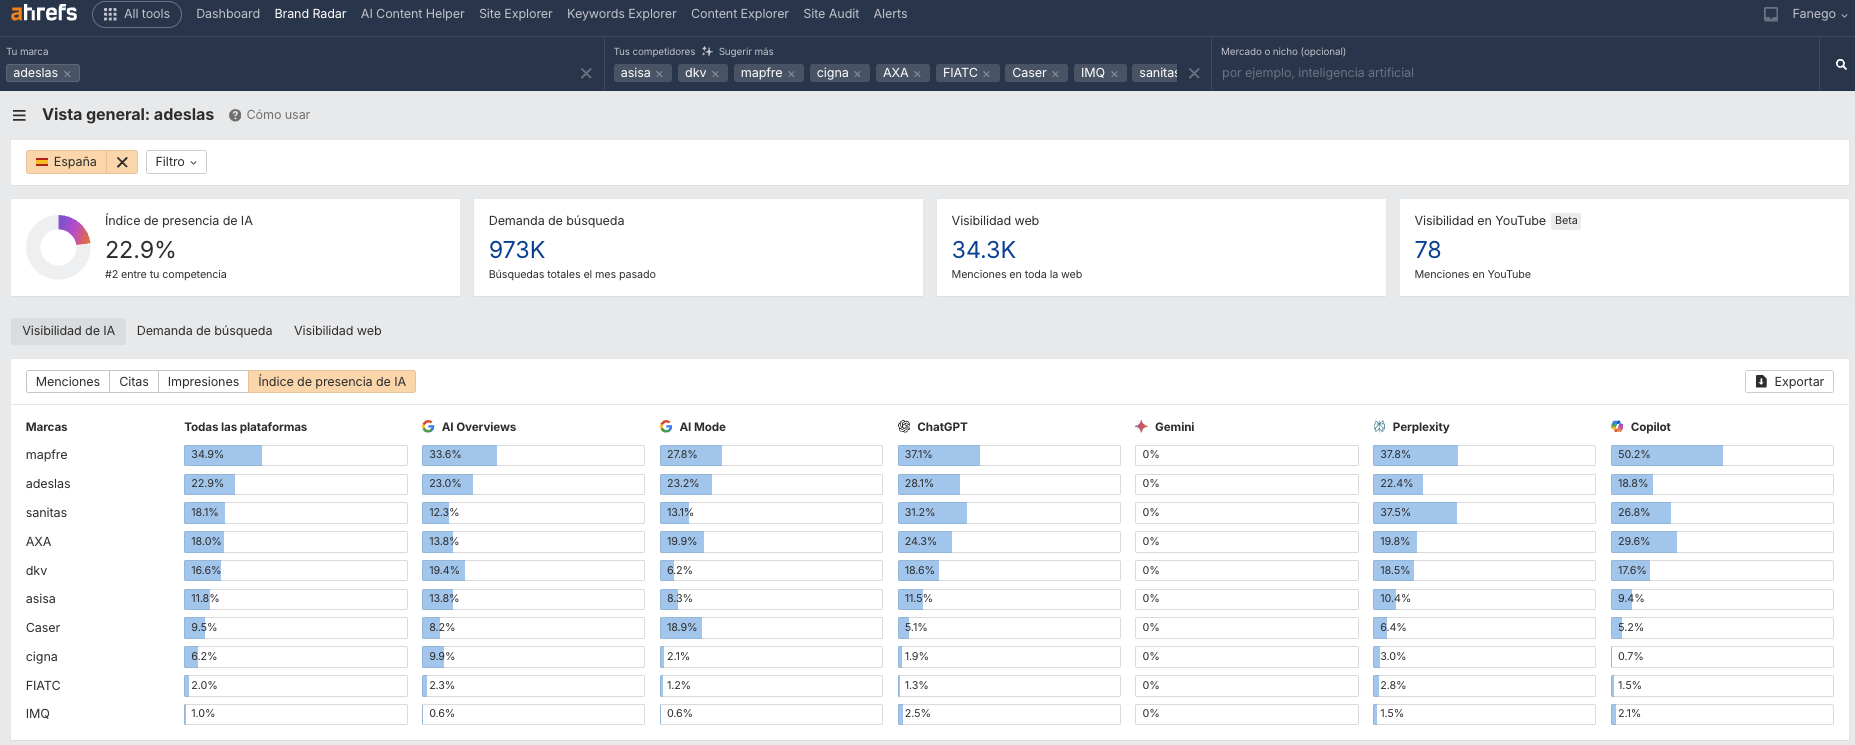Remove the adeslas brand tag
The height and width of the screenshot is (745, 1855).
click(x=67, y=74)
